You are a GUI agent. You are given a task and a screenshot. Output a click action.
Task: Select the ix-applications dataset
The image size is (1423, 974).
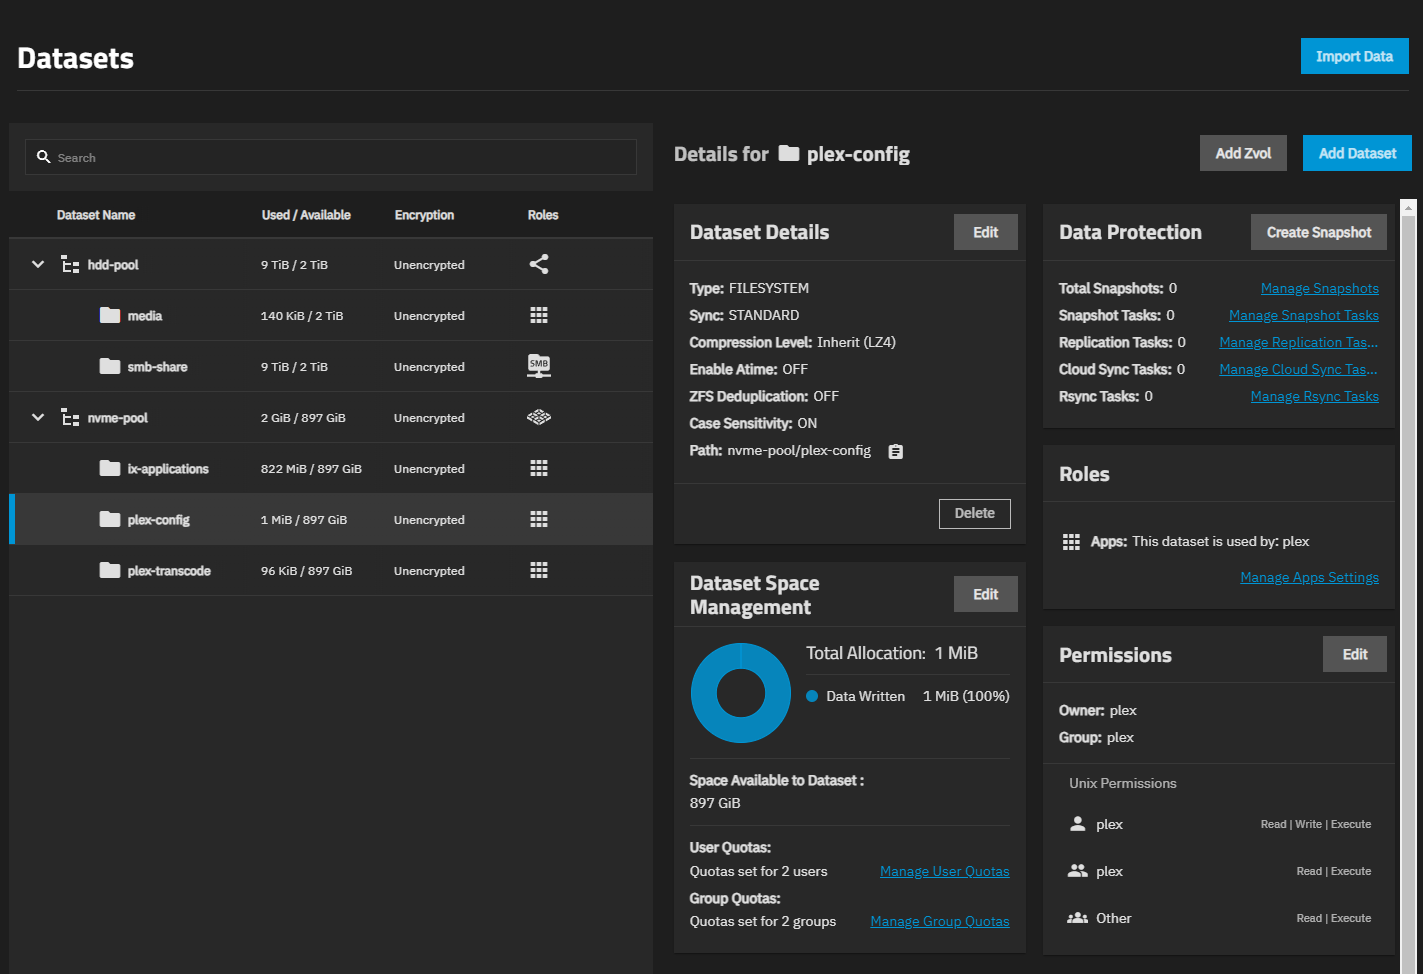click(331, 468)
